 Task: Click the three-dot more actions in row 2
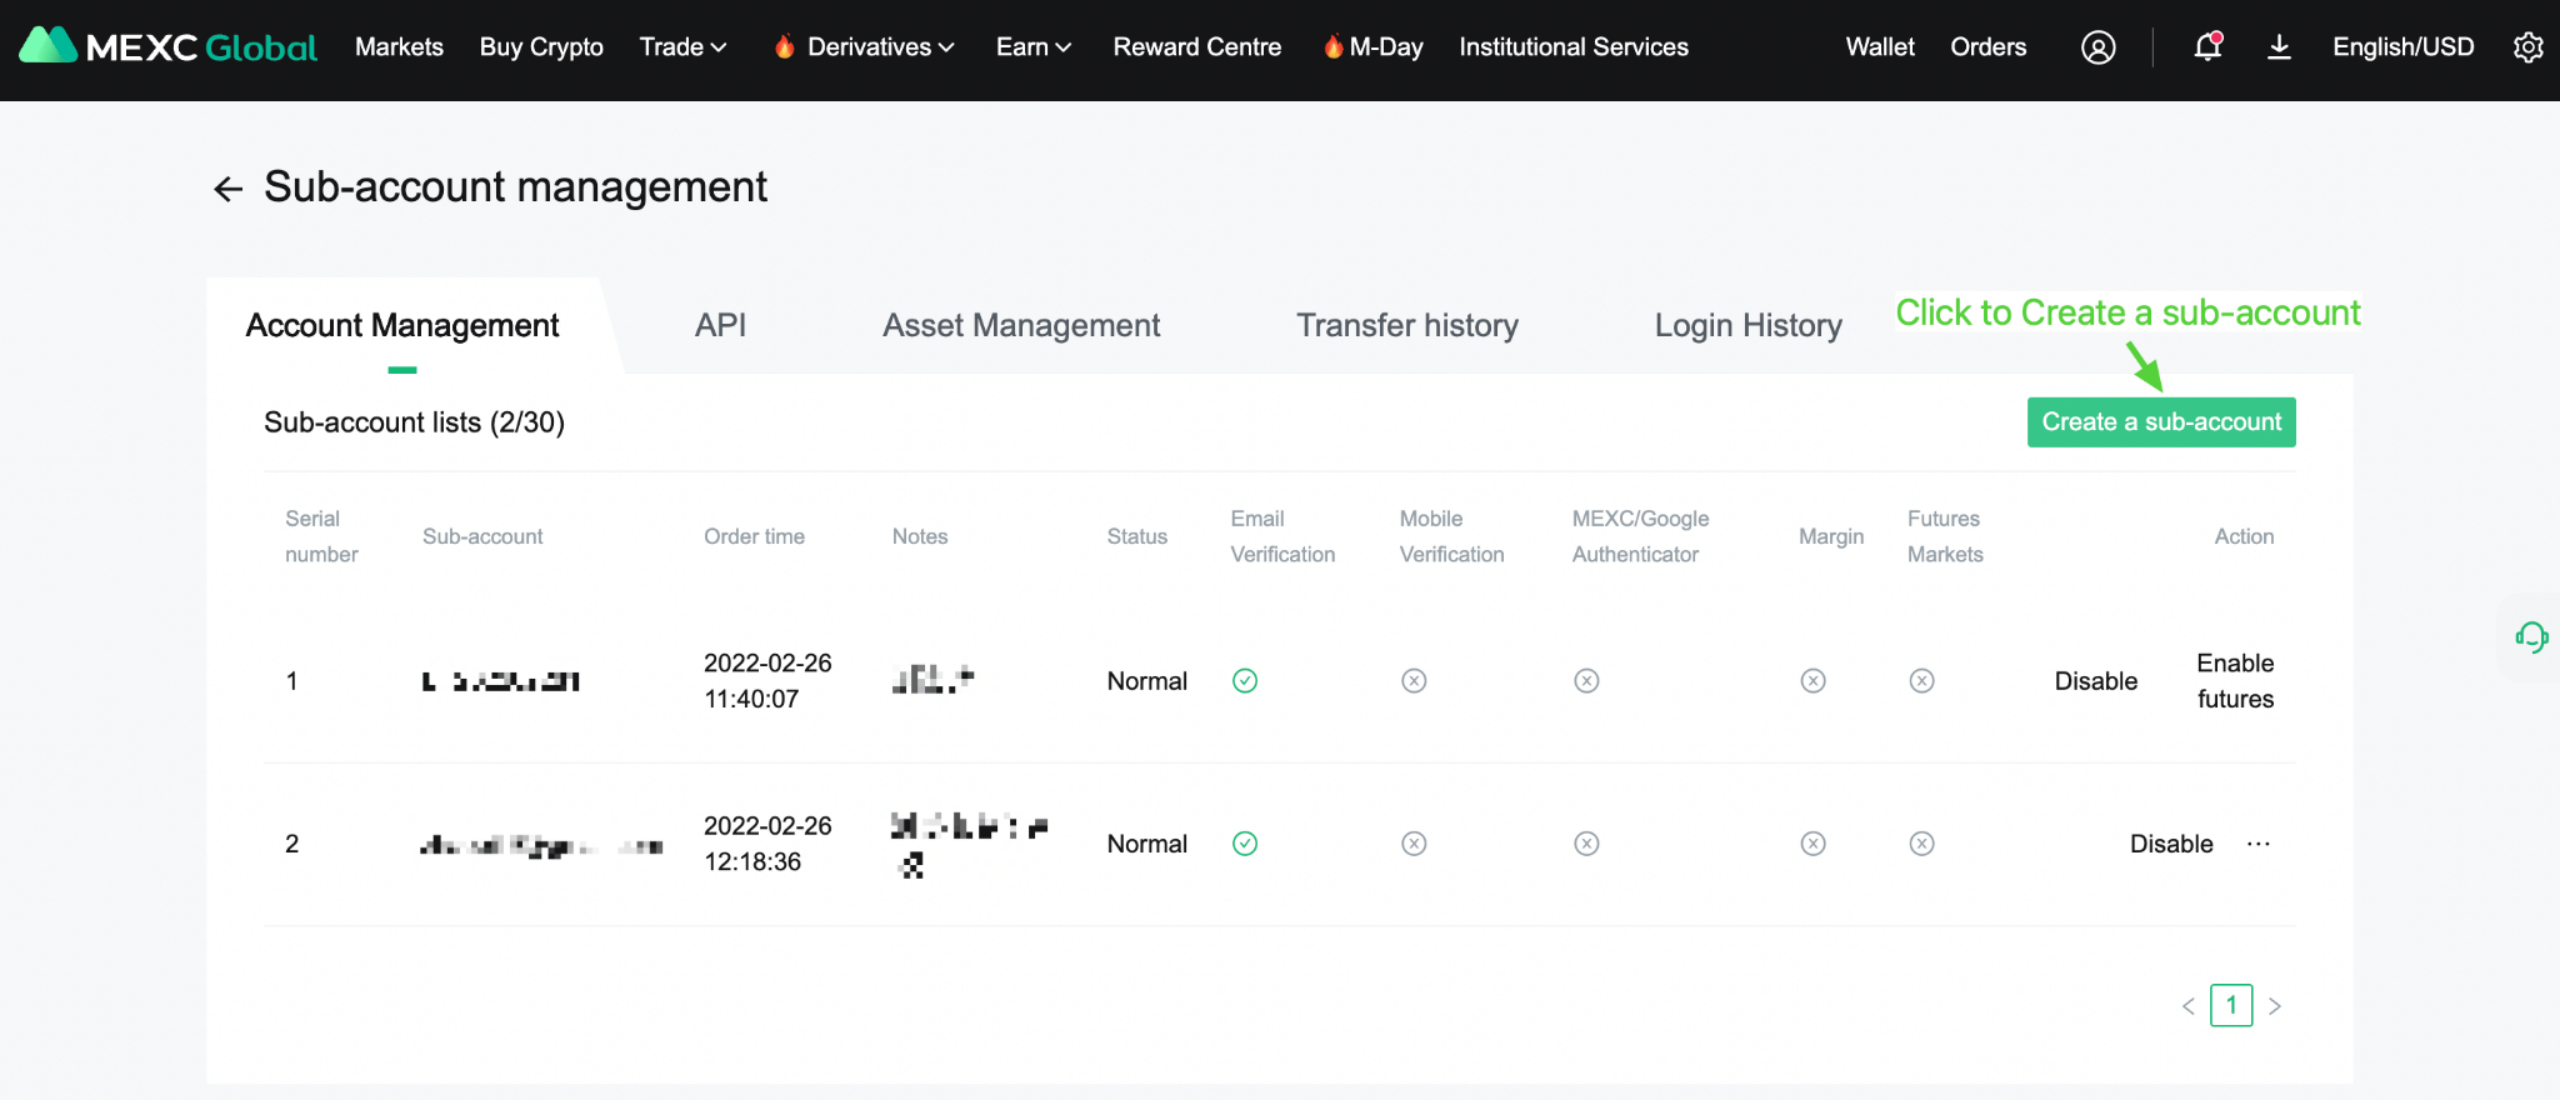2257,844
